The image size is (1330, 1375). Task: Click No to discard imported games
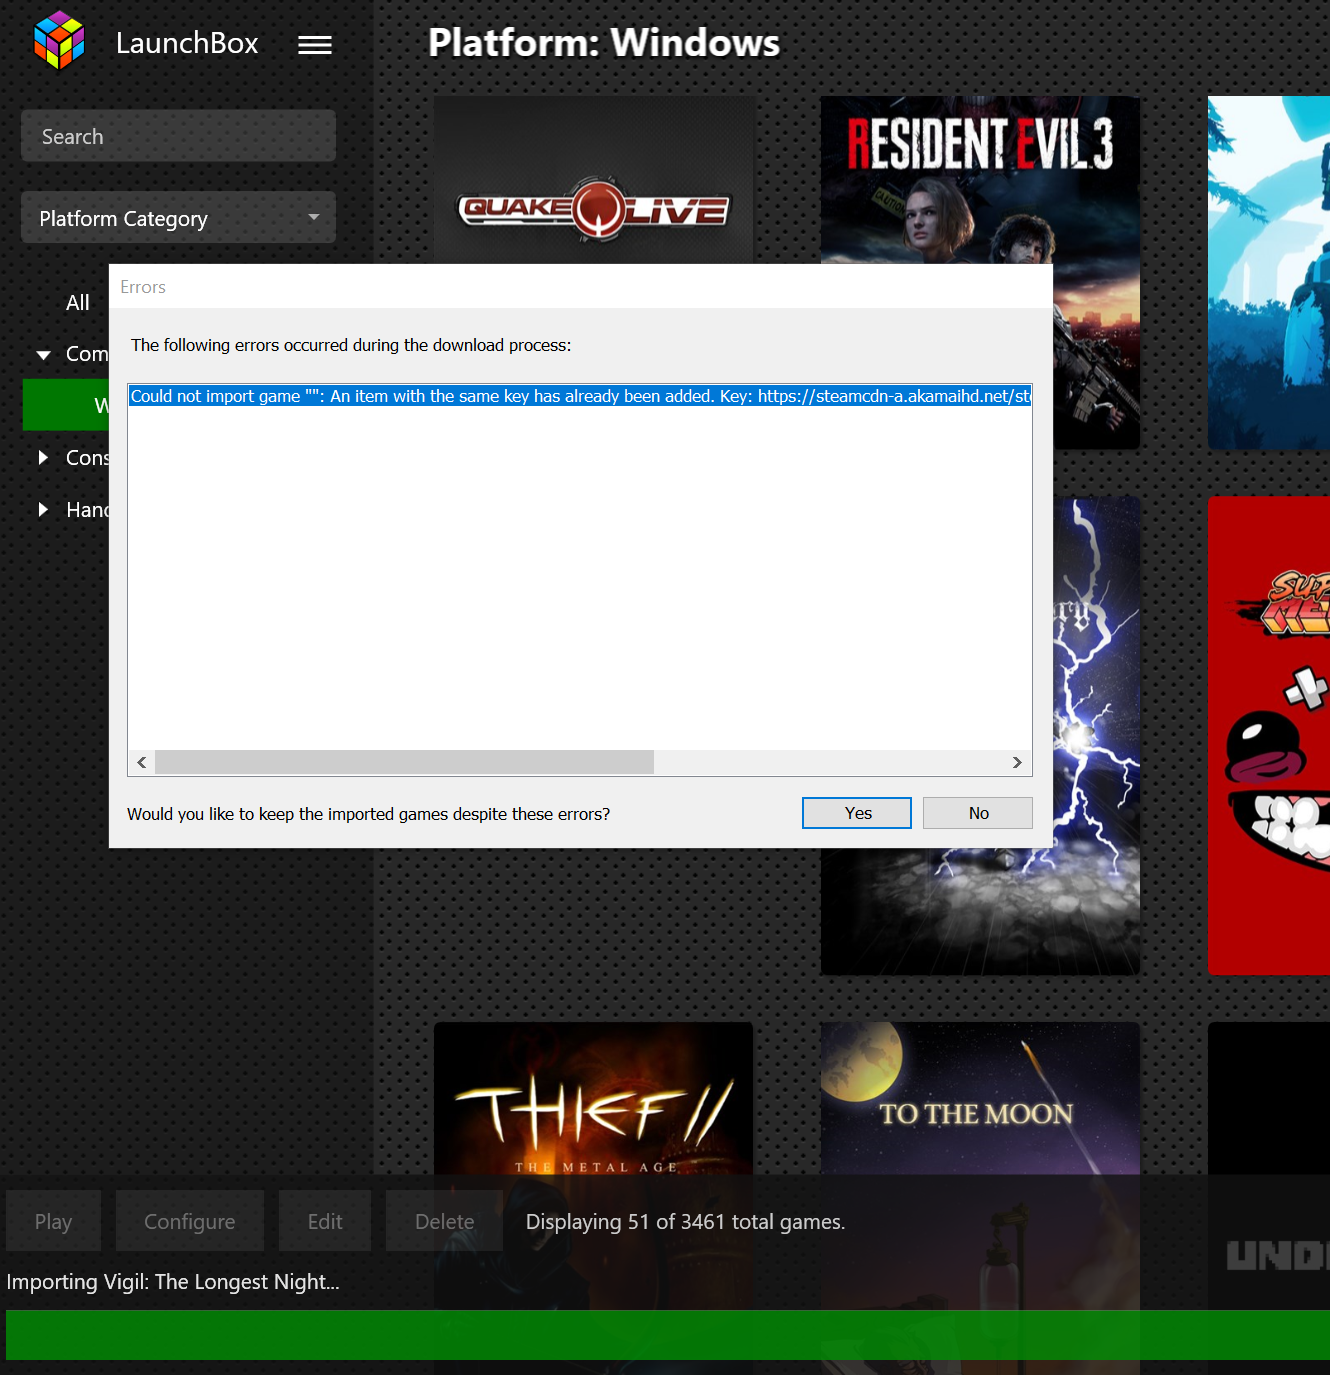click(x=978, y=813)
